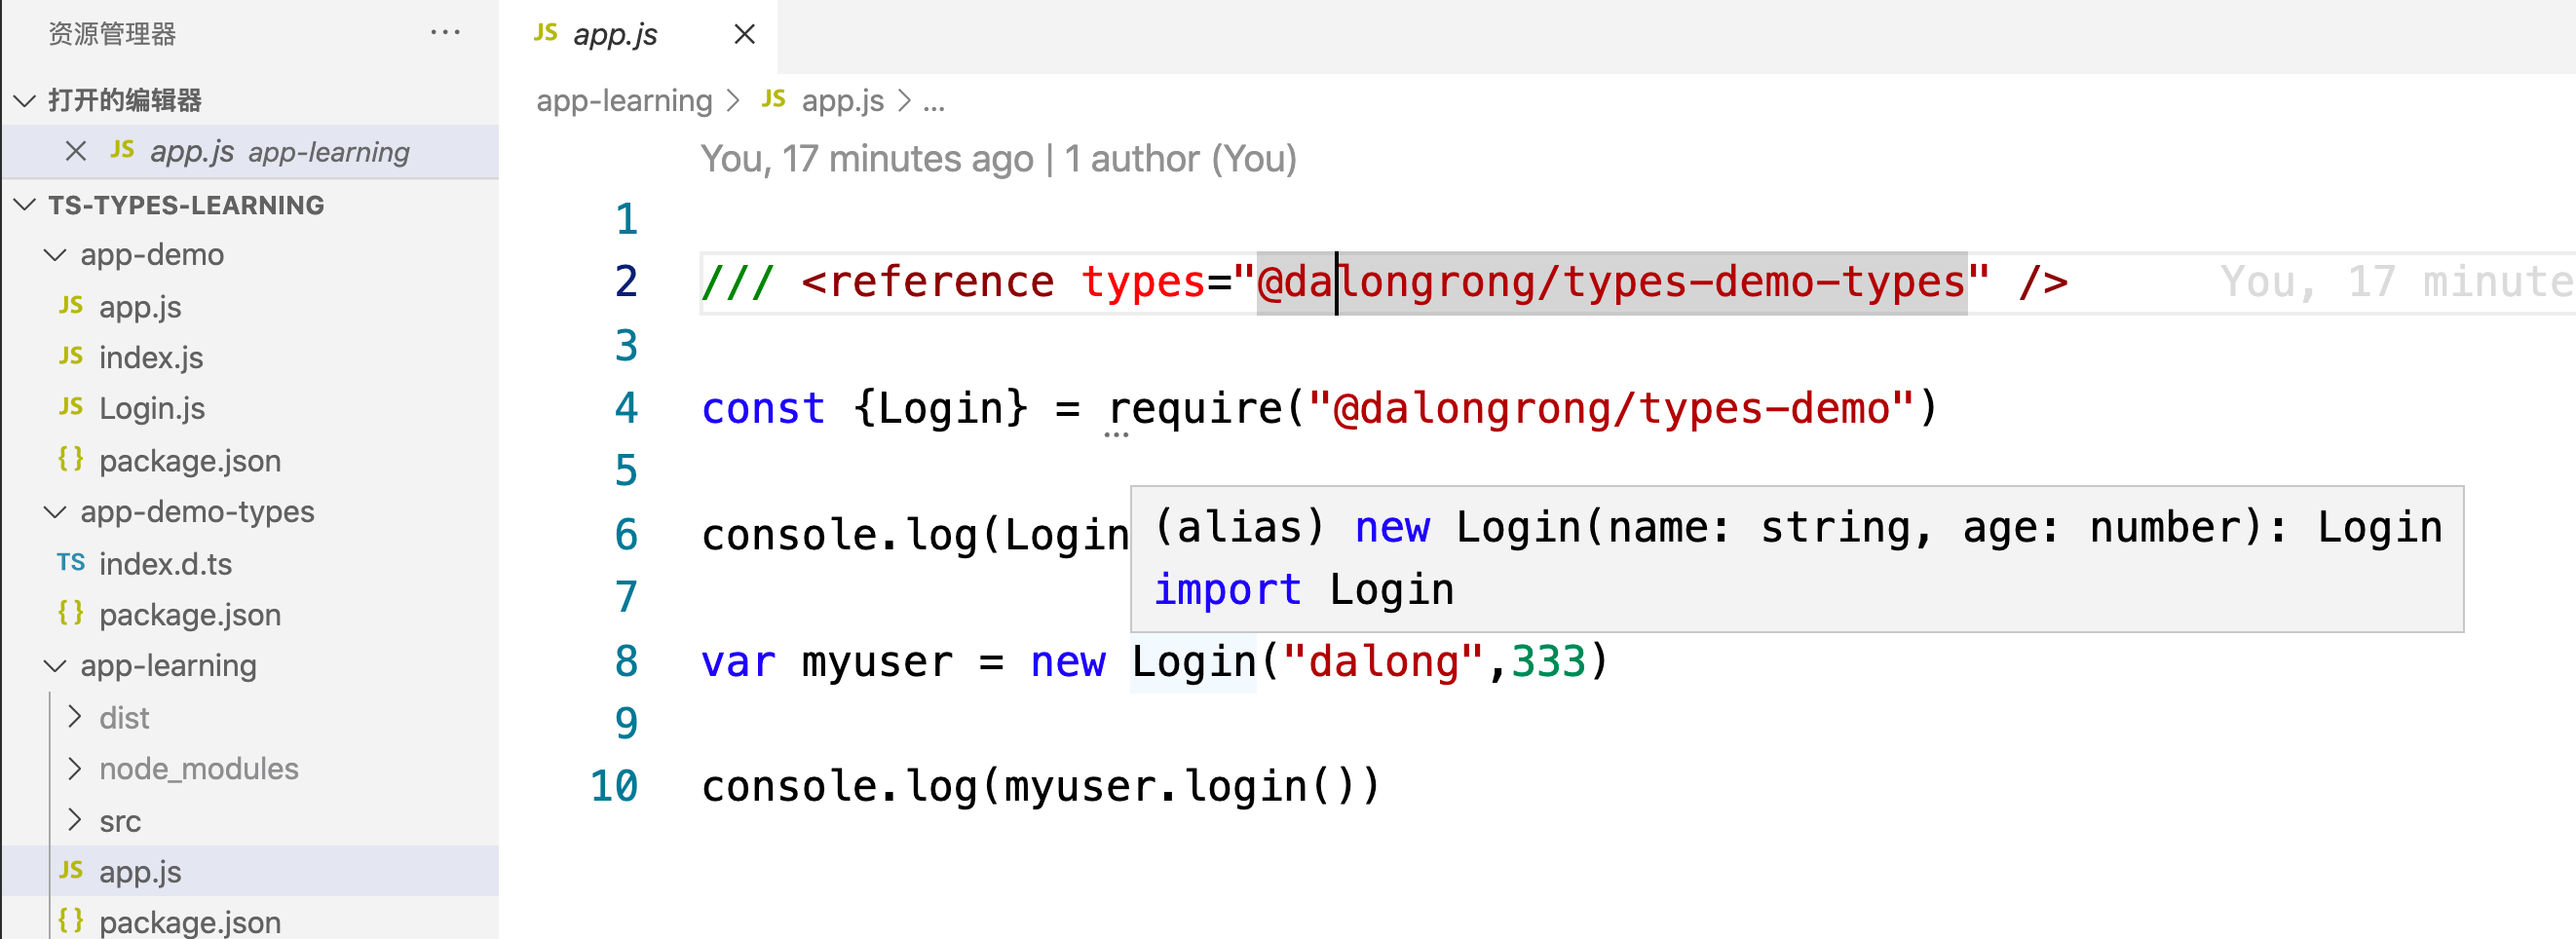Click the 'import Login' hover tooltip line
Image resolution: width=2576 pixels, height=939 pixels.
click(x=1304, y=590)
